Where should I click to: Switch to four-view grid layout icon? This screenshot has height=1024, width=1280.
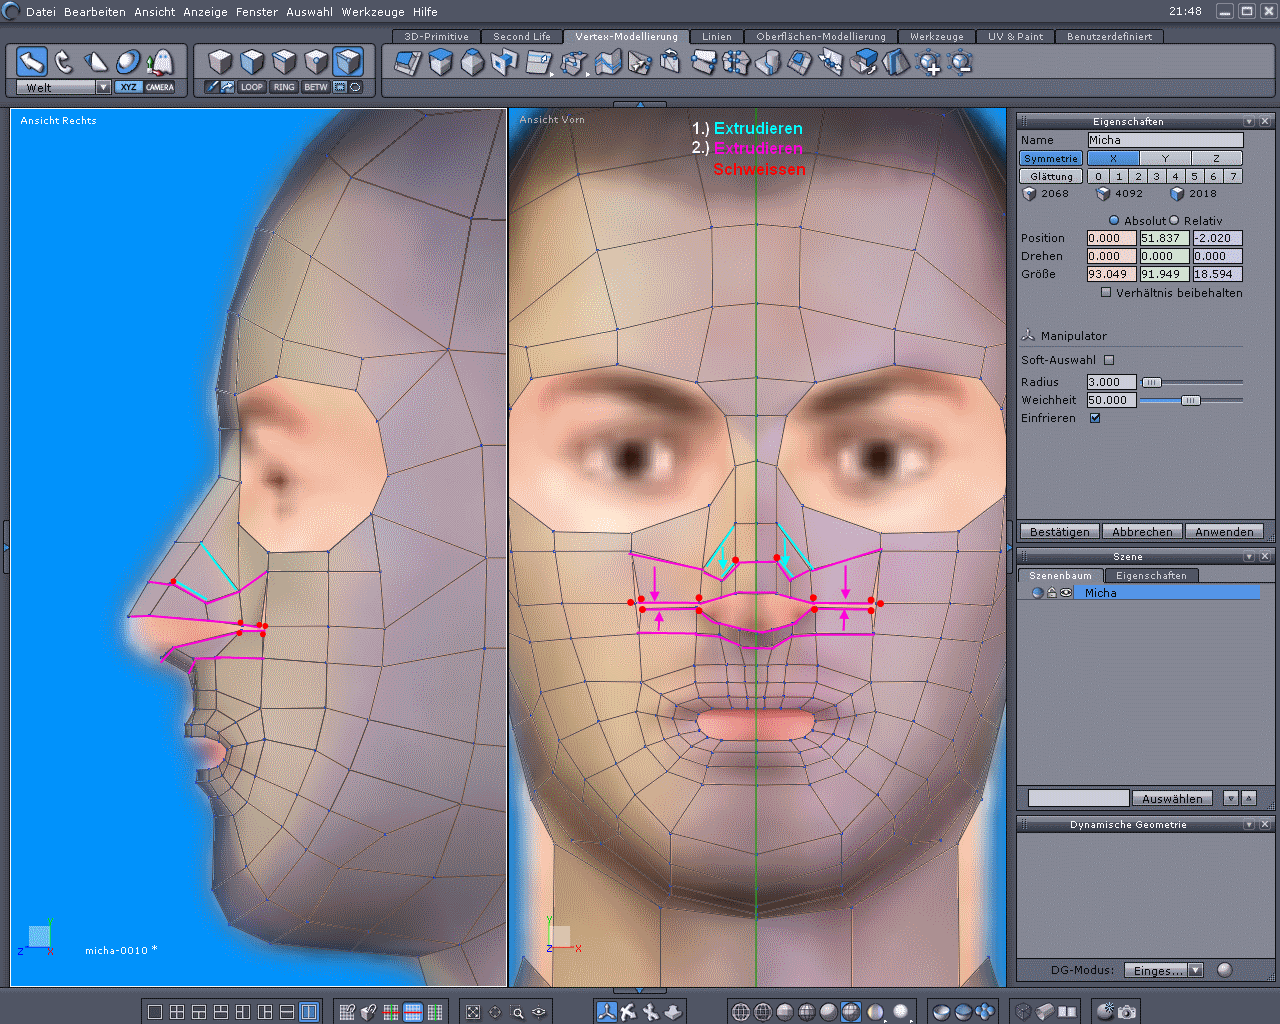[177, 1012]
